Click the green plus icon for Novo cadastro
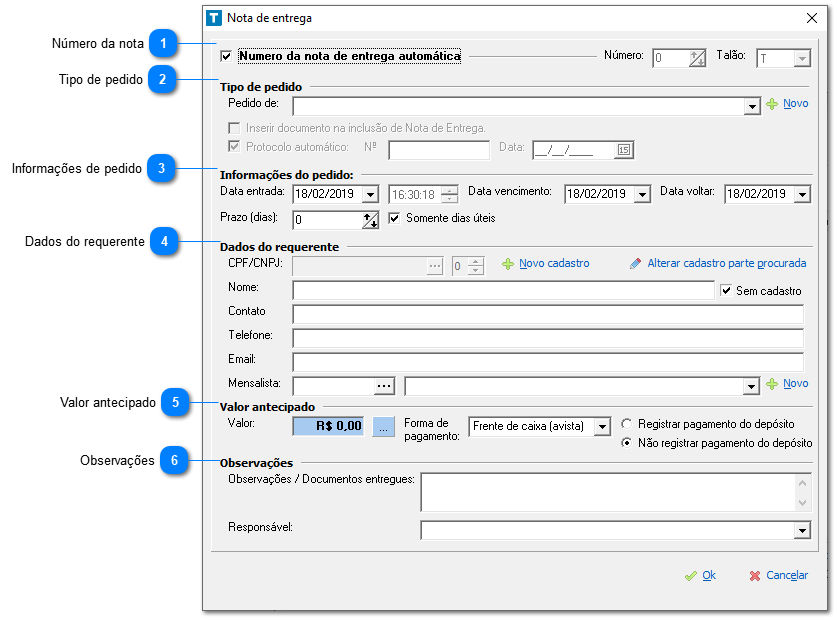 [508, 264]
